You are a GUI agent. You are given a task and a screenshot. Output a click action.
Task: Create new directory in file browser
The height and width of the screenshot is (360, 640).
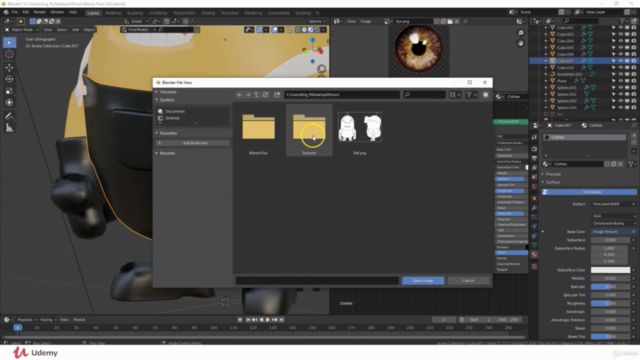[277, 95]
